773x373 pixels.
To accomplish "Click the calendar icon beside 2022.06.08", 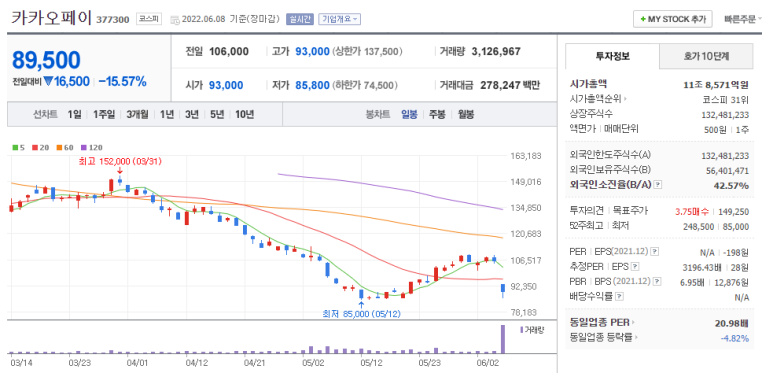I will (175, 20).
